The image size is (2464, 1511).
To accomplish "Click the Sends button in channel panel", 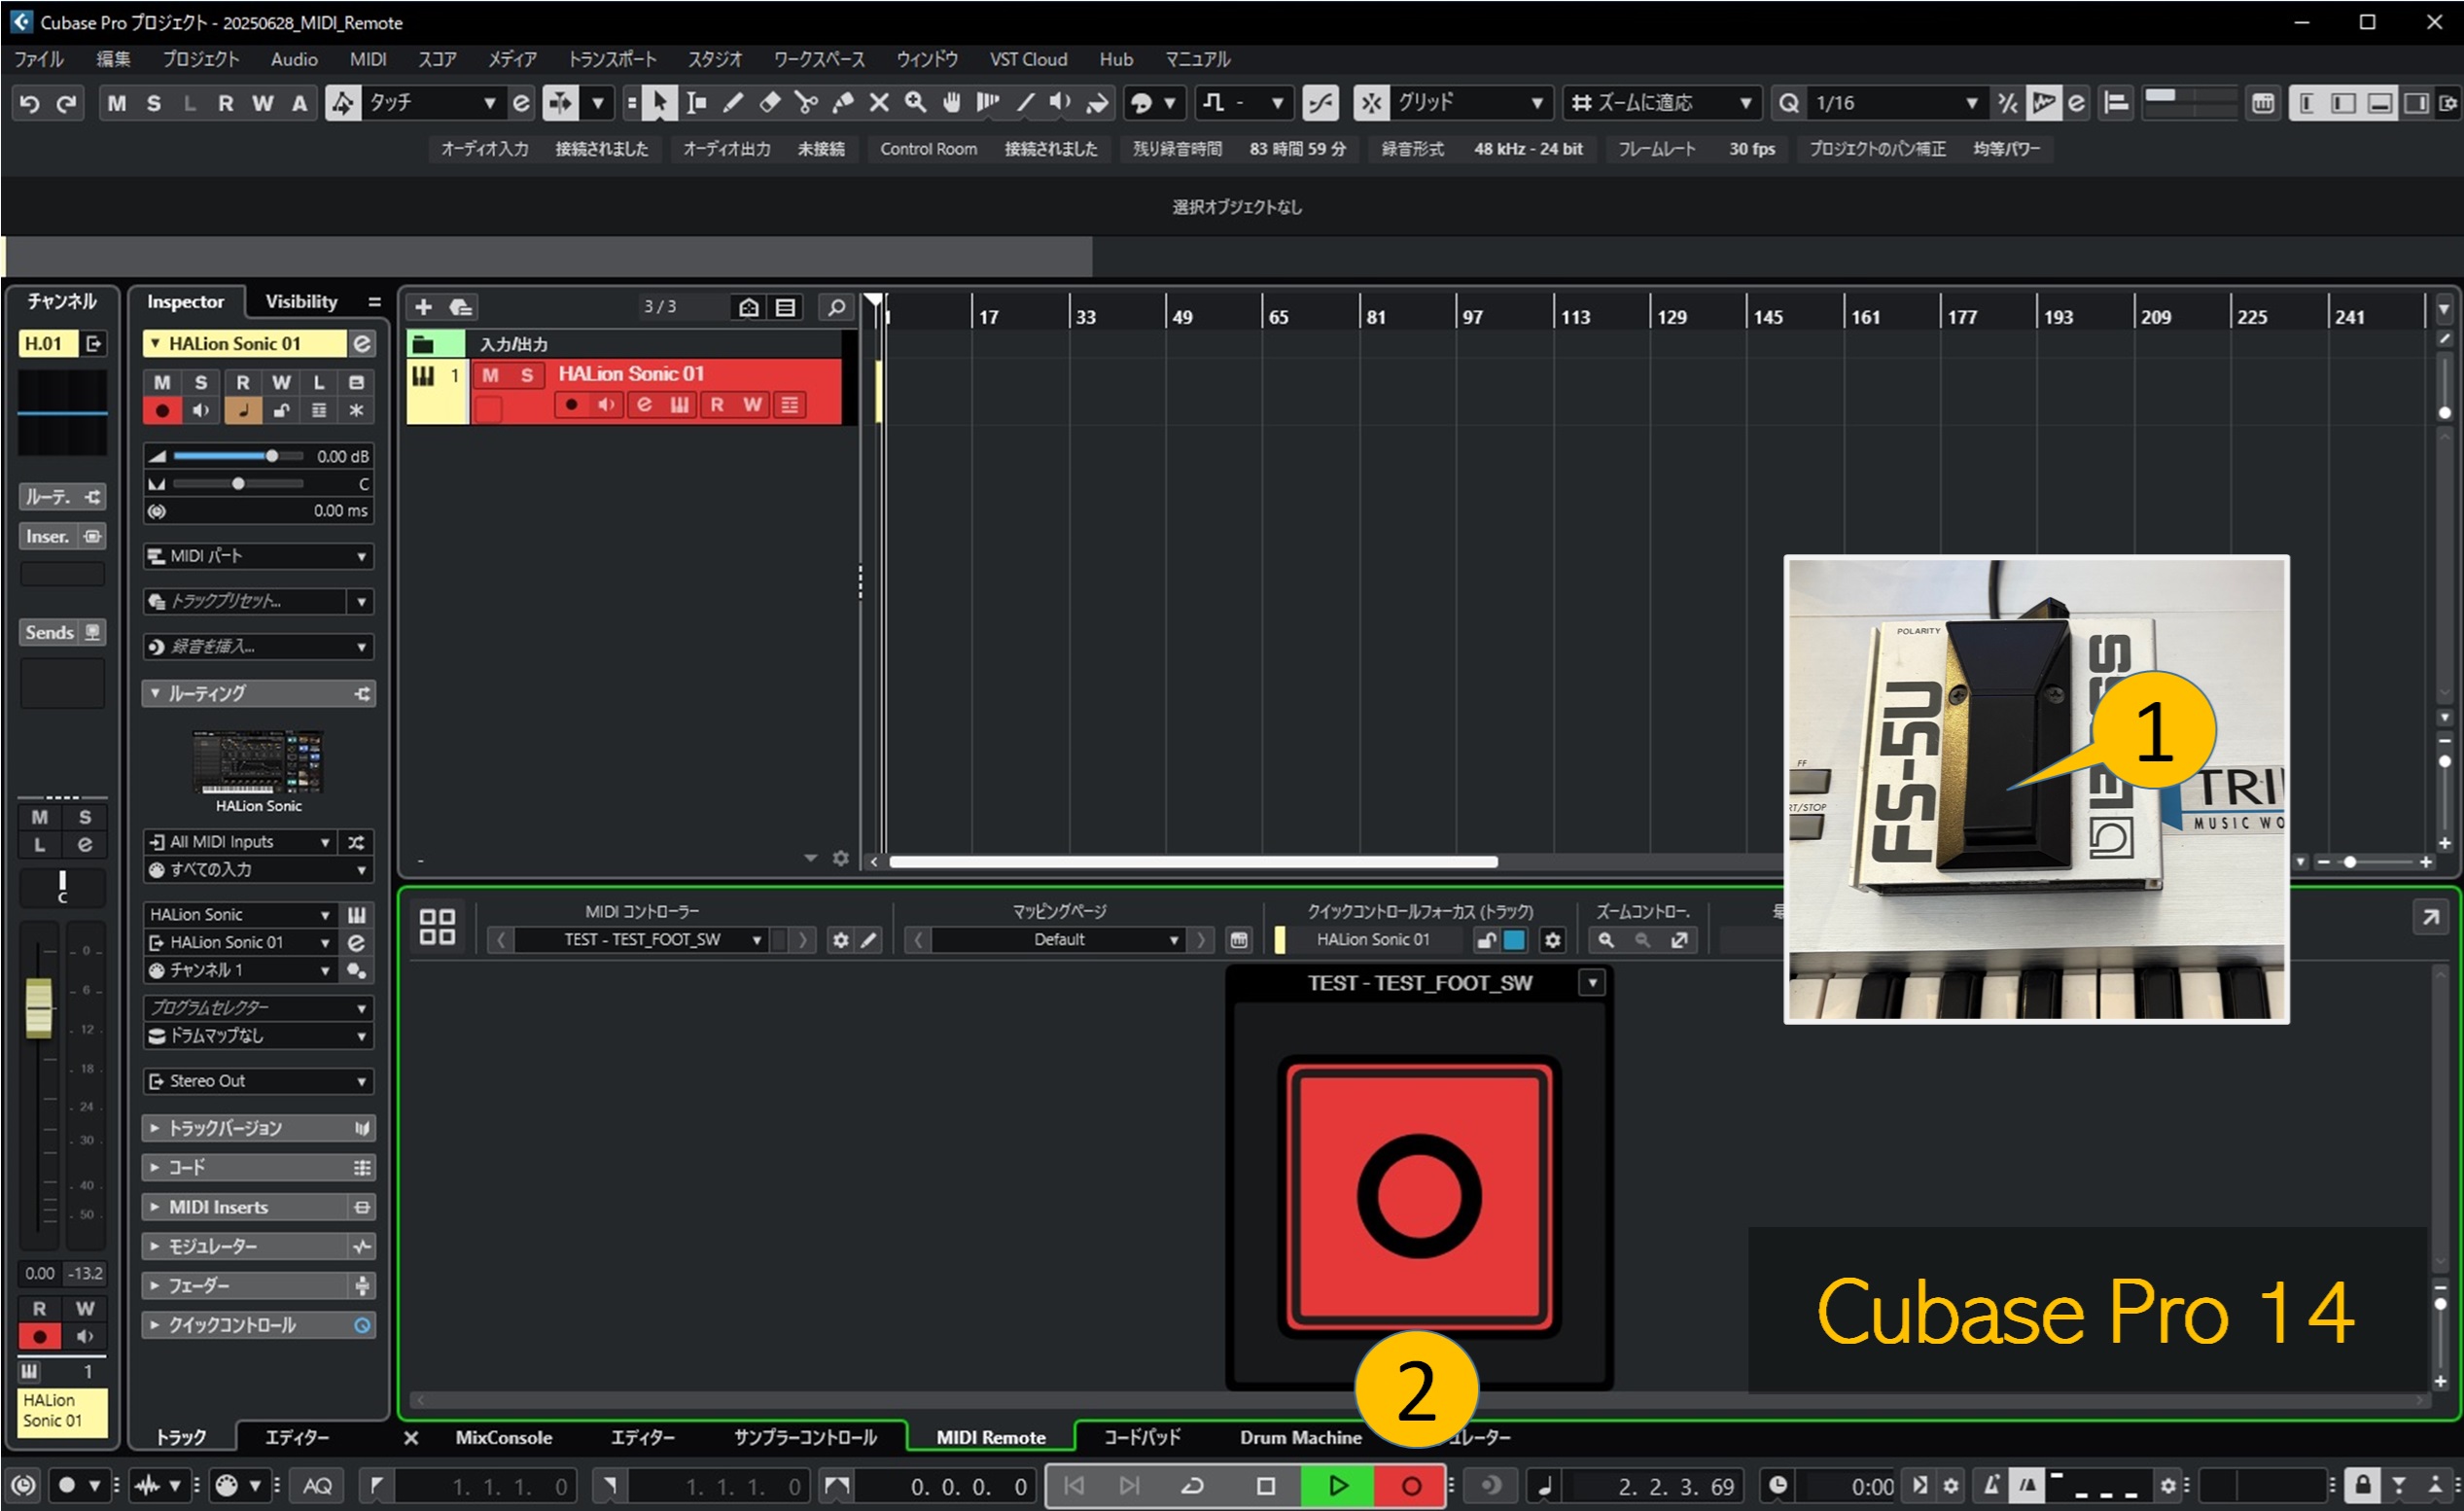I will point(62,633).
